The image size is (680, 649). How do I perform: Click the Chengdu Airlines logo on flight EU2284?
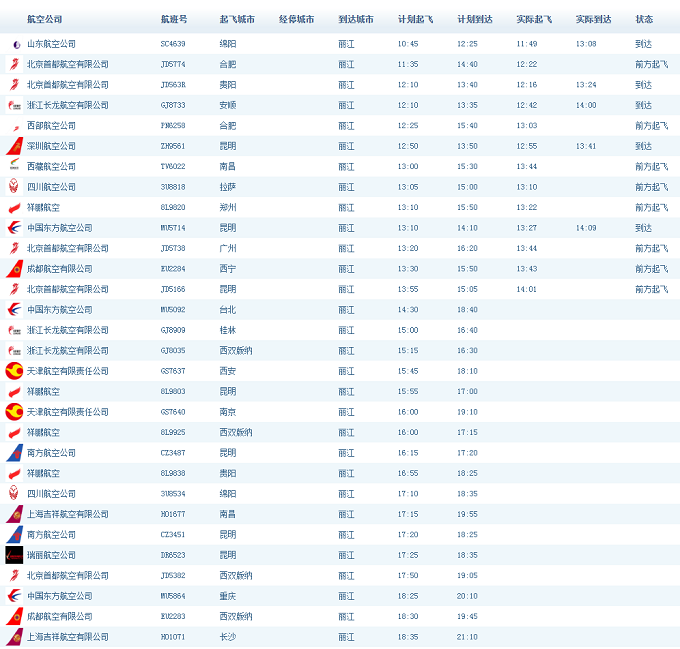pos(15,269)
